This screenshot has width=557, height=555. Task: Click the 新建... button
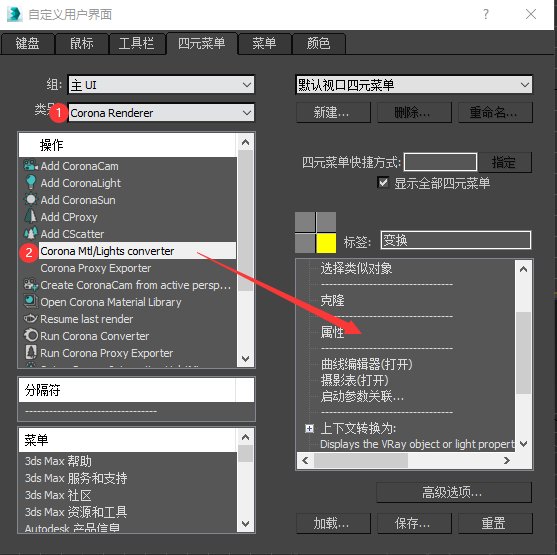point(333,113)
